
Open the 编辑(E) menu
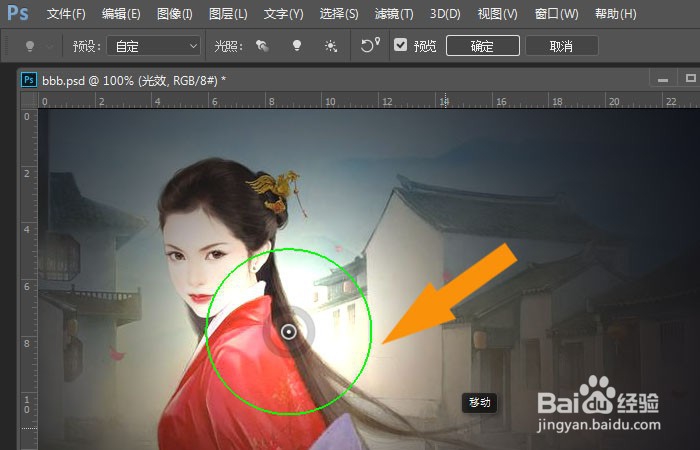coord(121,14)
